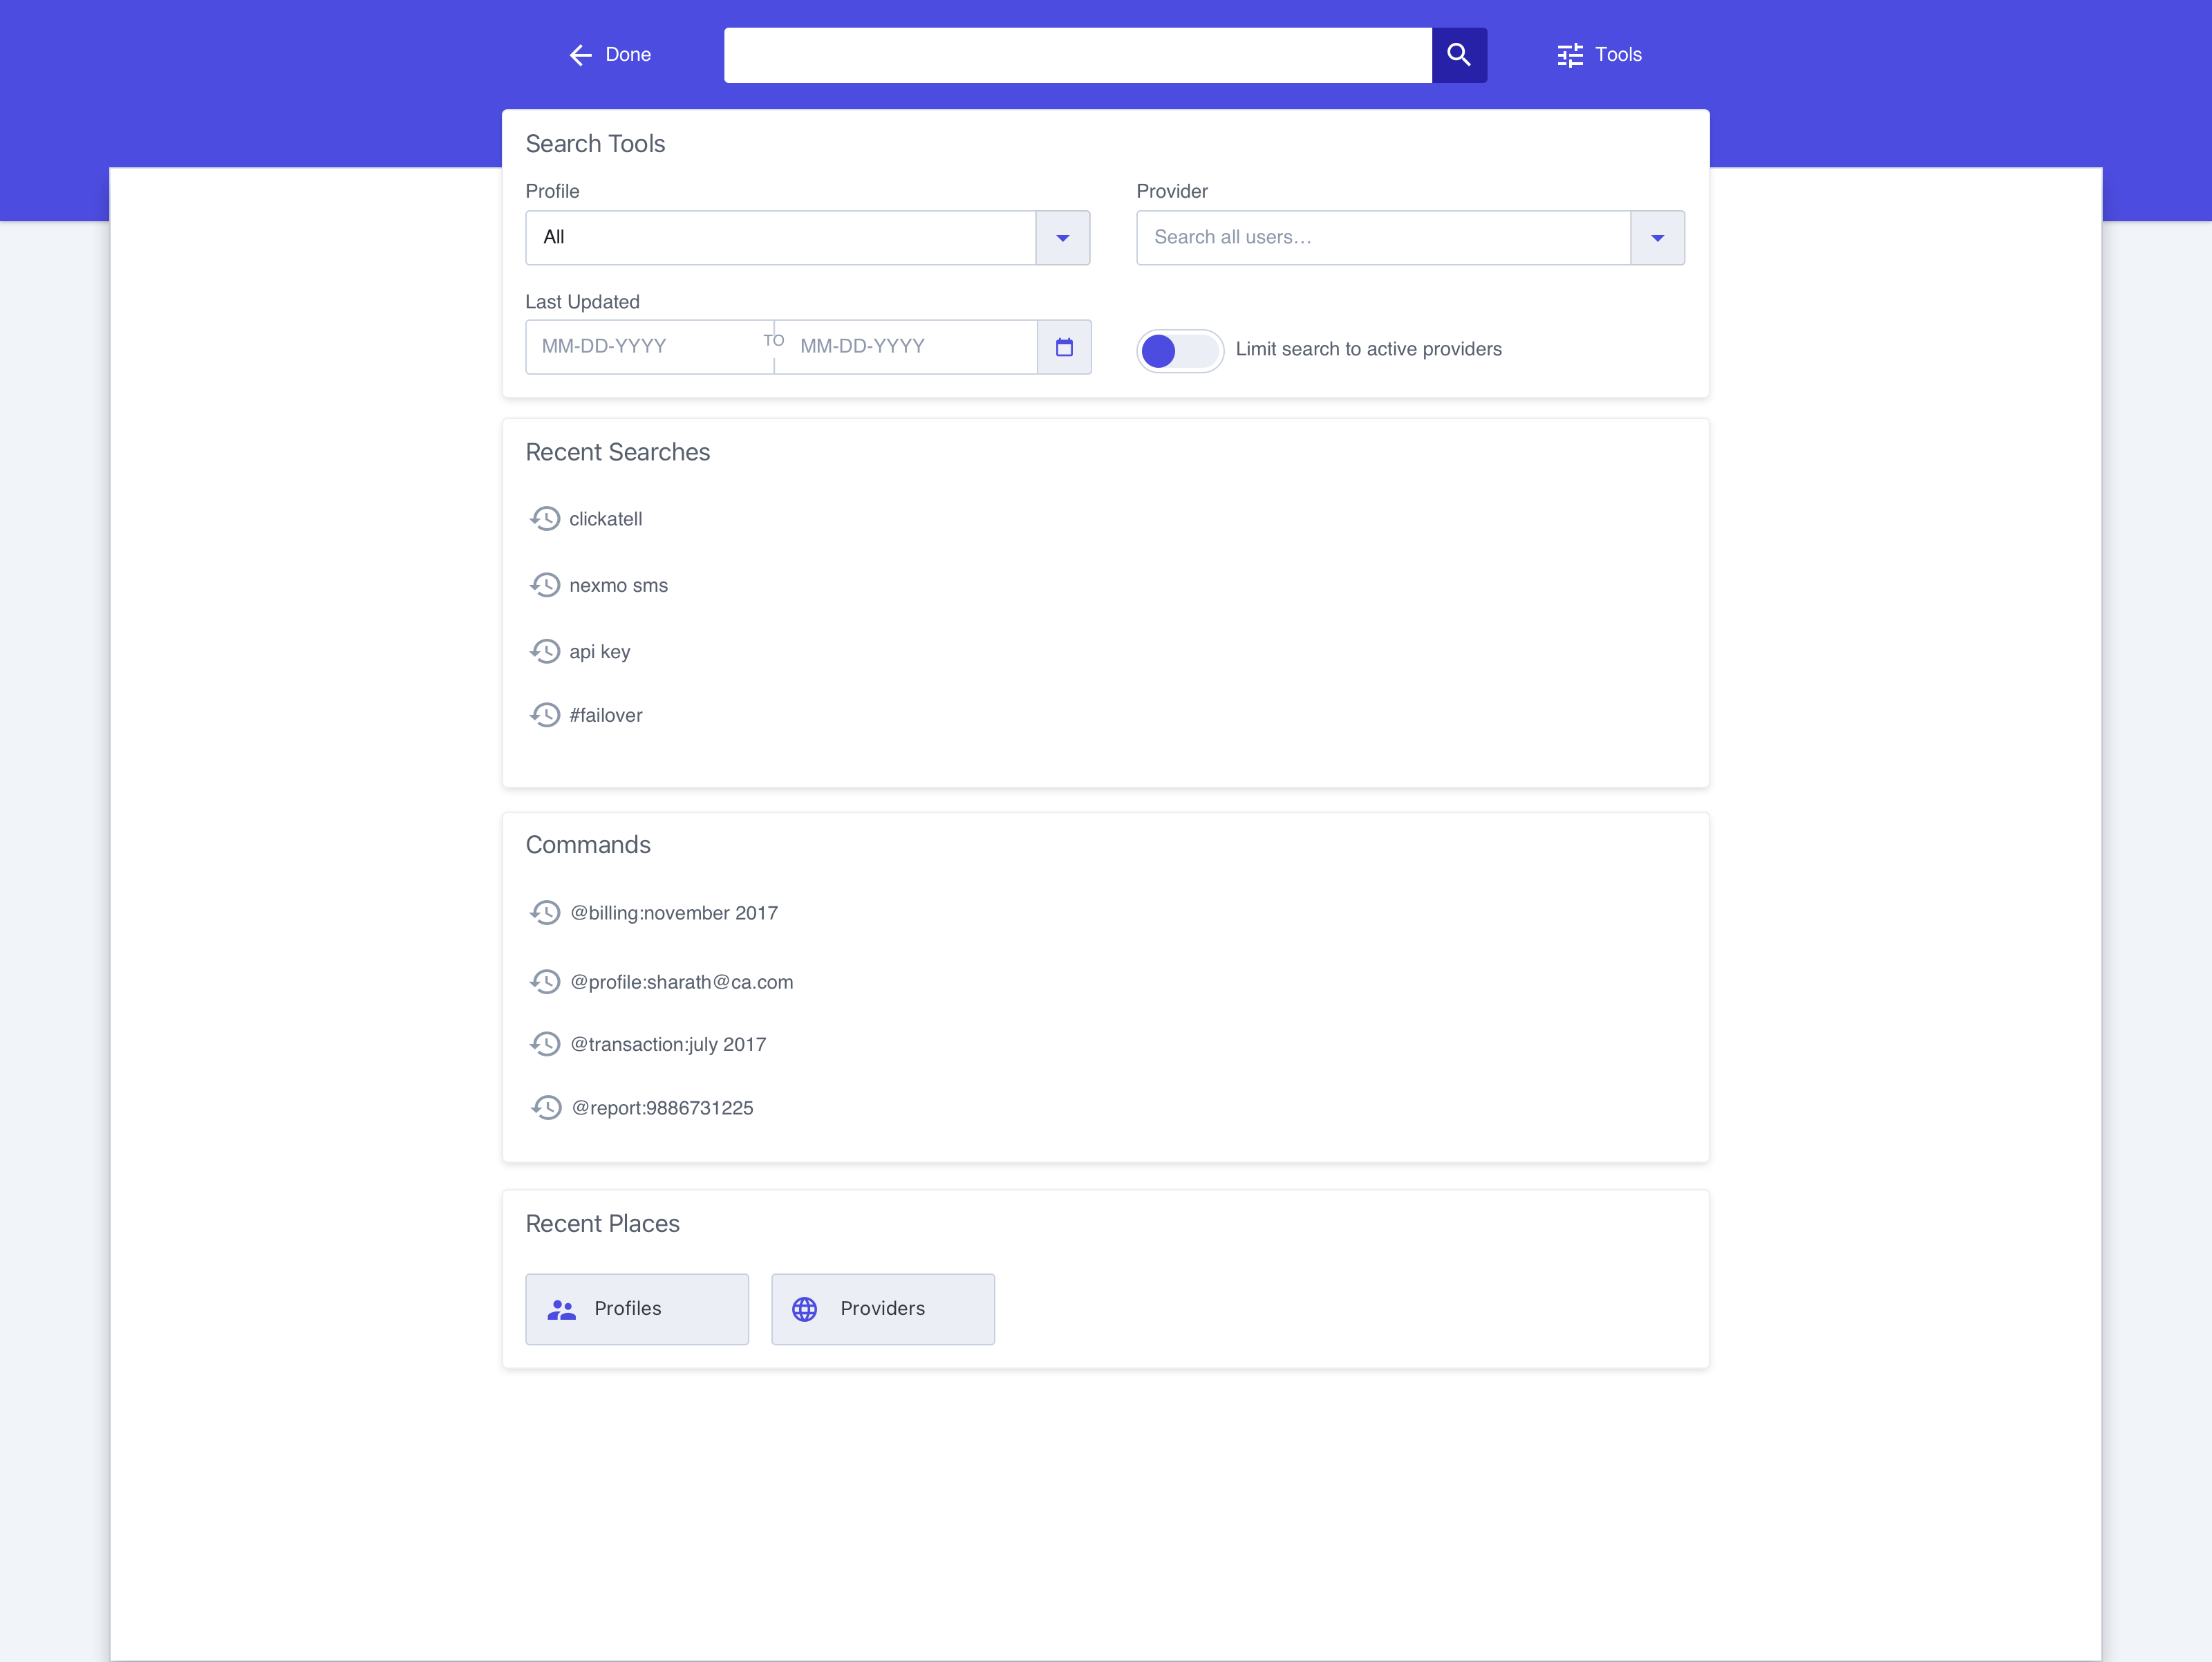Open the calendar date picker icon
Viewport: 2212px width, 1662px height.
[1064, 346]
